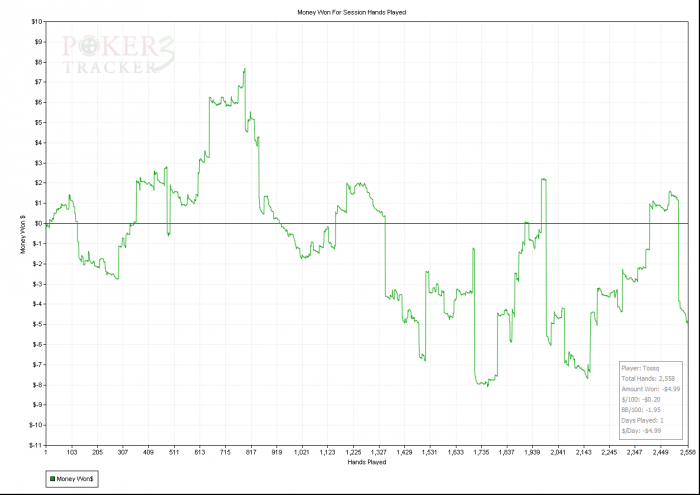
Task: Select 'Total Hands: 2,558' in stats box
Action: [648, 379]
